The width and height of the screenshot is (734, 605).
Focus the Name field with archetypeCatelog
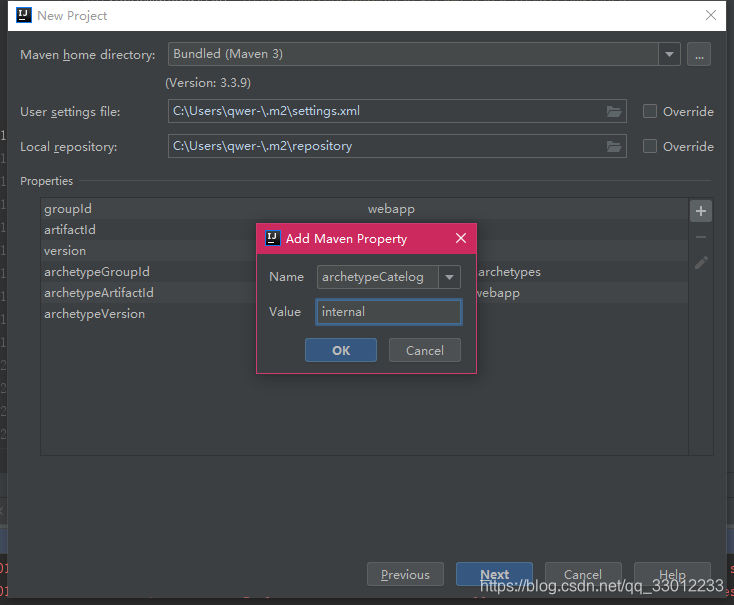tap(378, 277)
